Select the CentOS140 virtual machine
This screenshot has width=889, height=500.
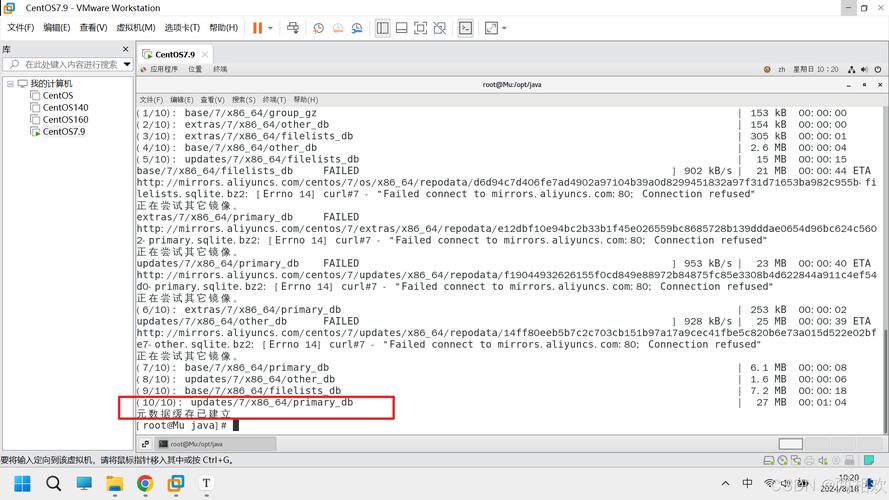pos(65,107)
